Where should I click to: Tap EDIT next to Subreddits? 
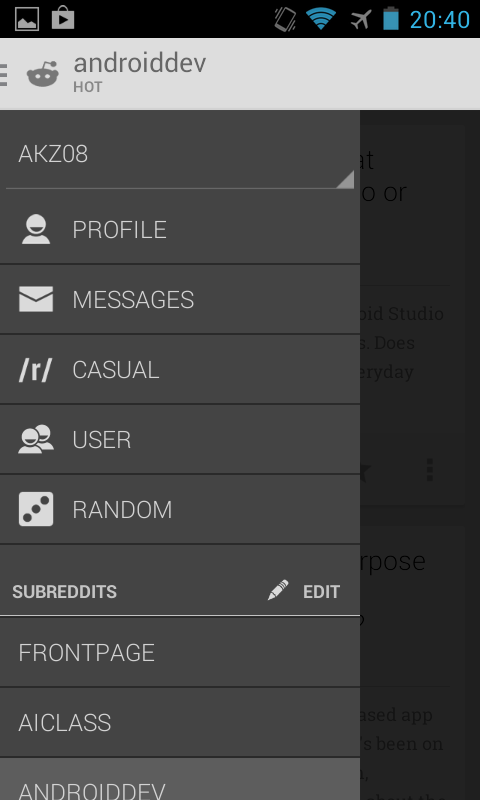tap(321, 592)
